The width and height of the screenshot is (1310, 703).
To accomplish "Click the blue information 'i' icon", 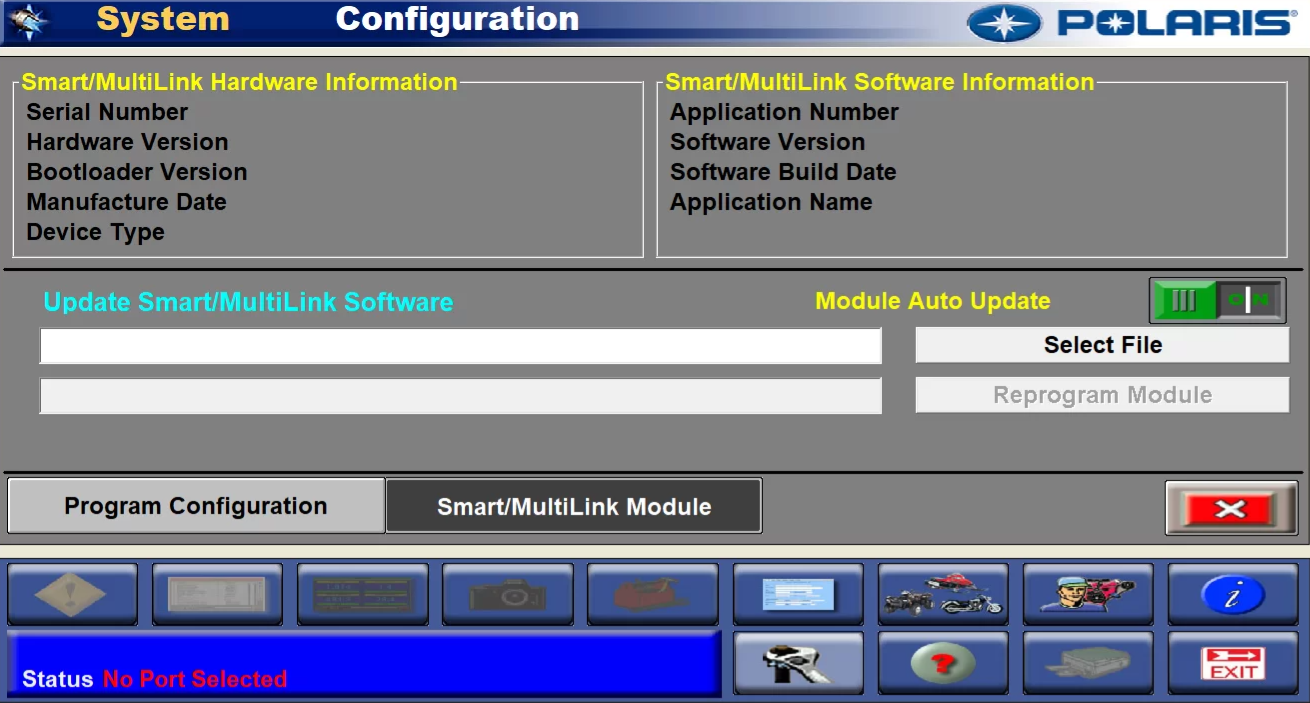I will [x=1232, y=594].
